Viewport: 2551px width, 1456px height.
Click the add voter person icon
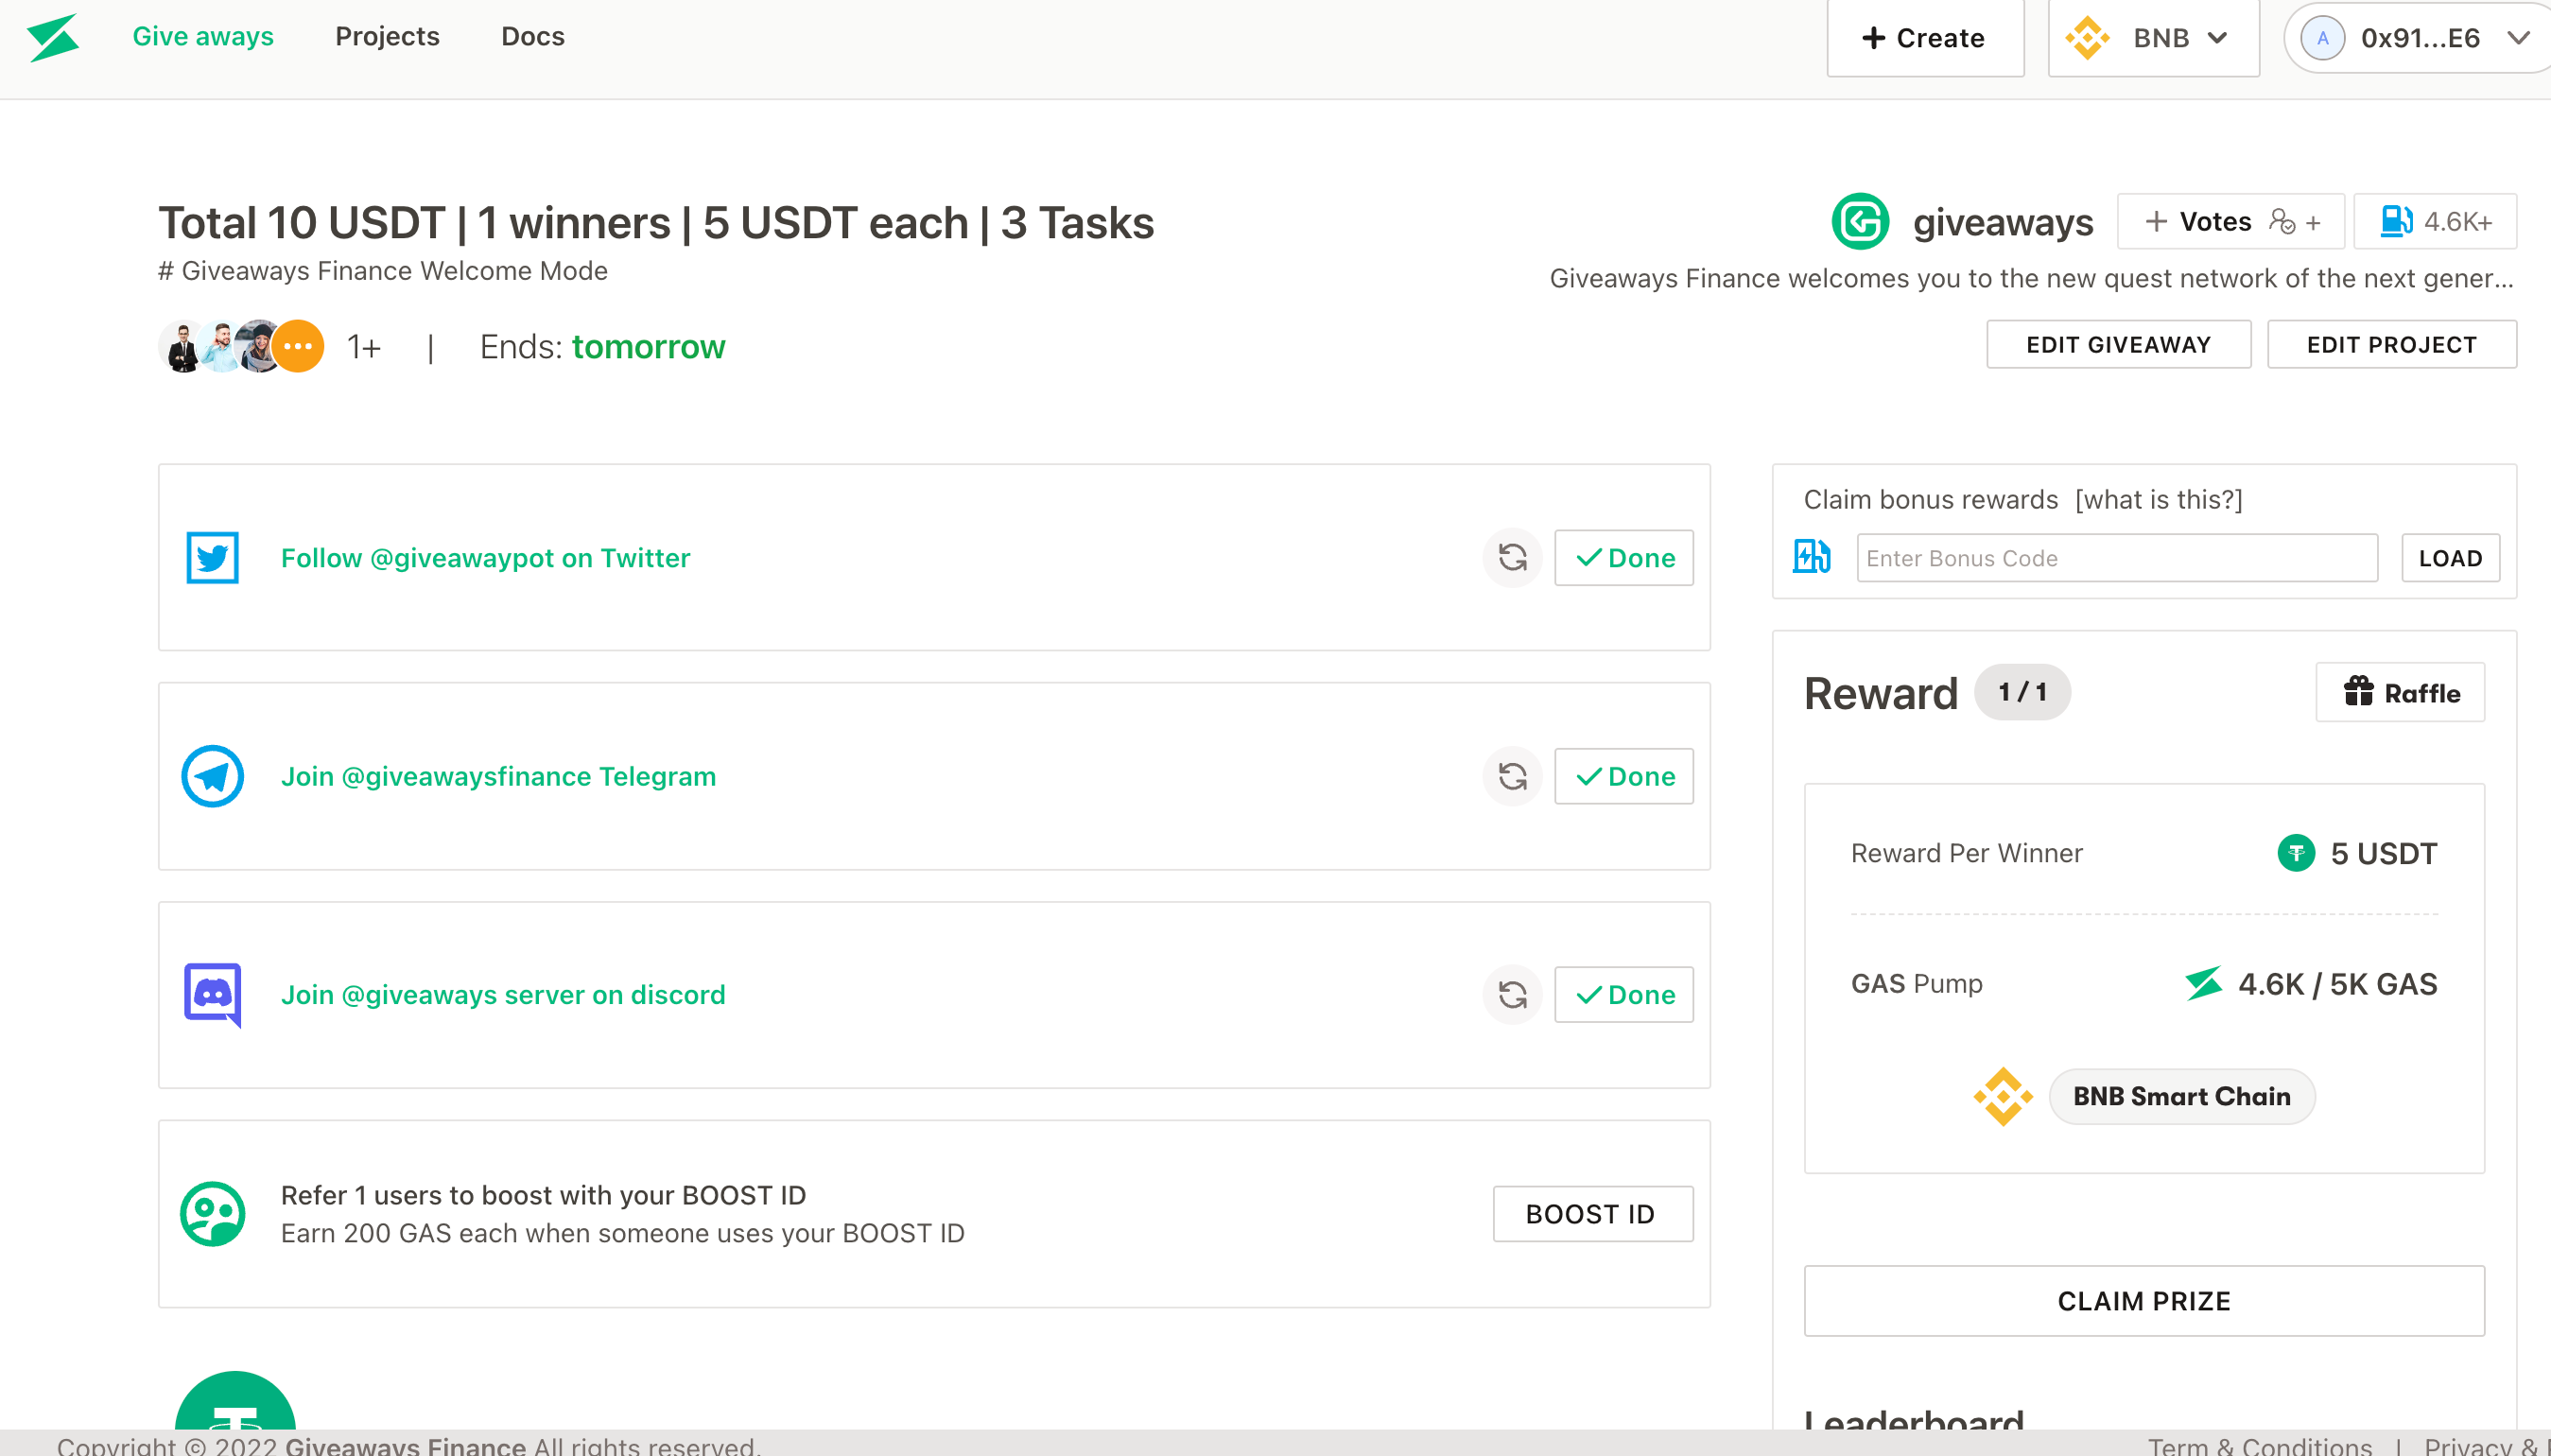click(2283, 221)
